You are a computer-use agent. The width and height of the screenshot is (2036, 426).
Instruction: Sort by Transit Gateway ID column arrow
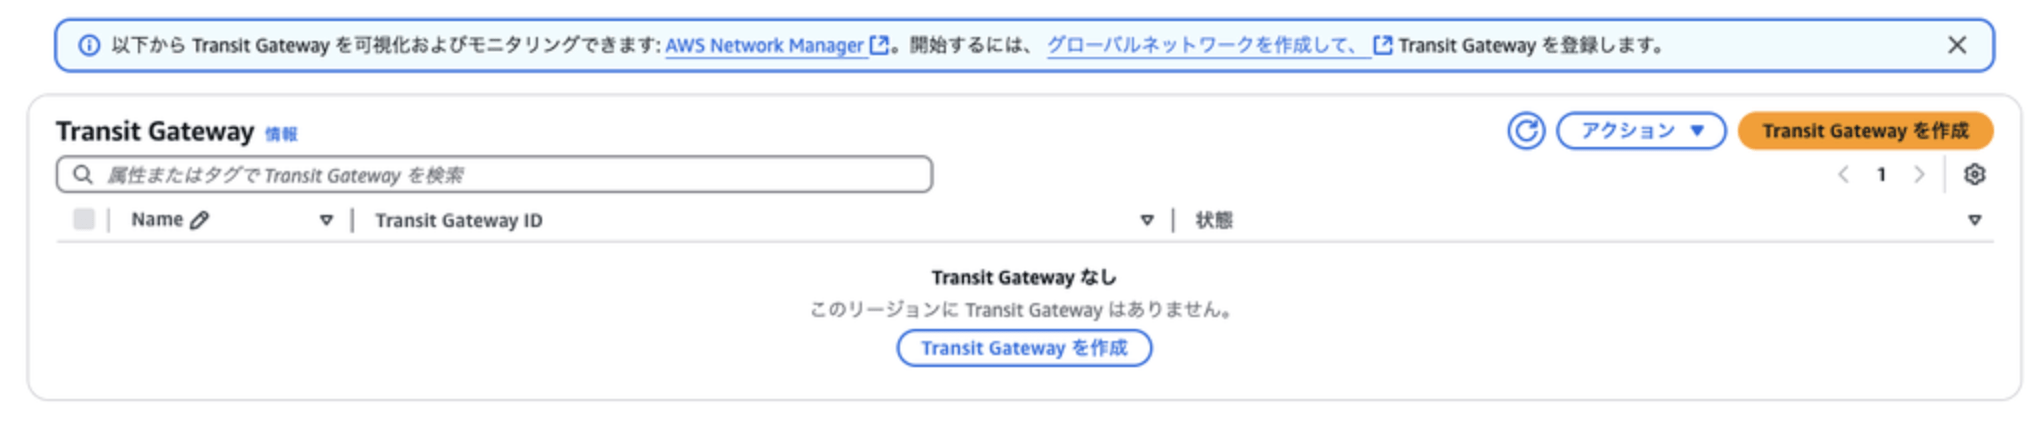click(1147, 220)
